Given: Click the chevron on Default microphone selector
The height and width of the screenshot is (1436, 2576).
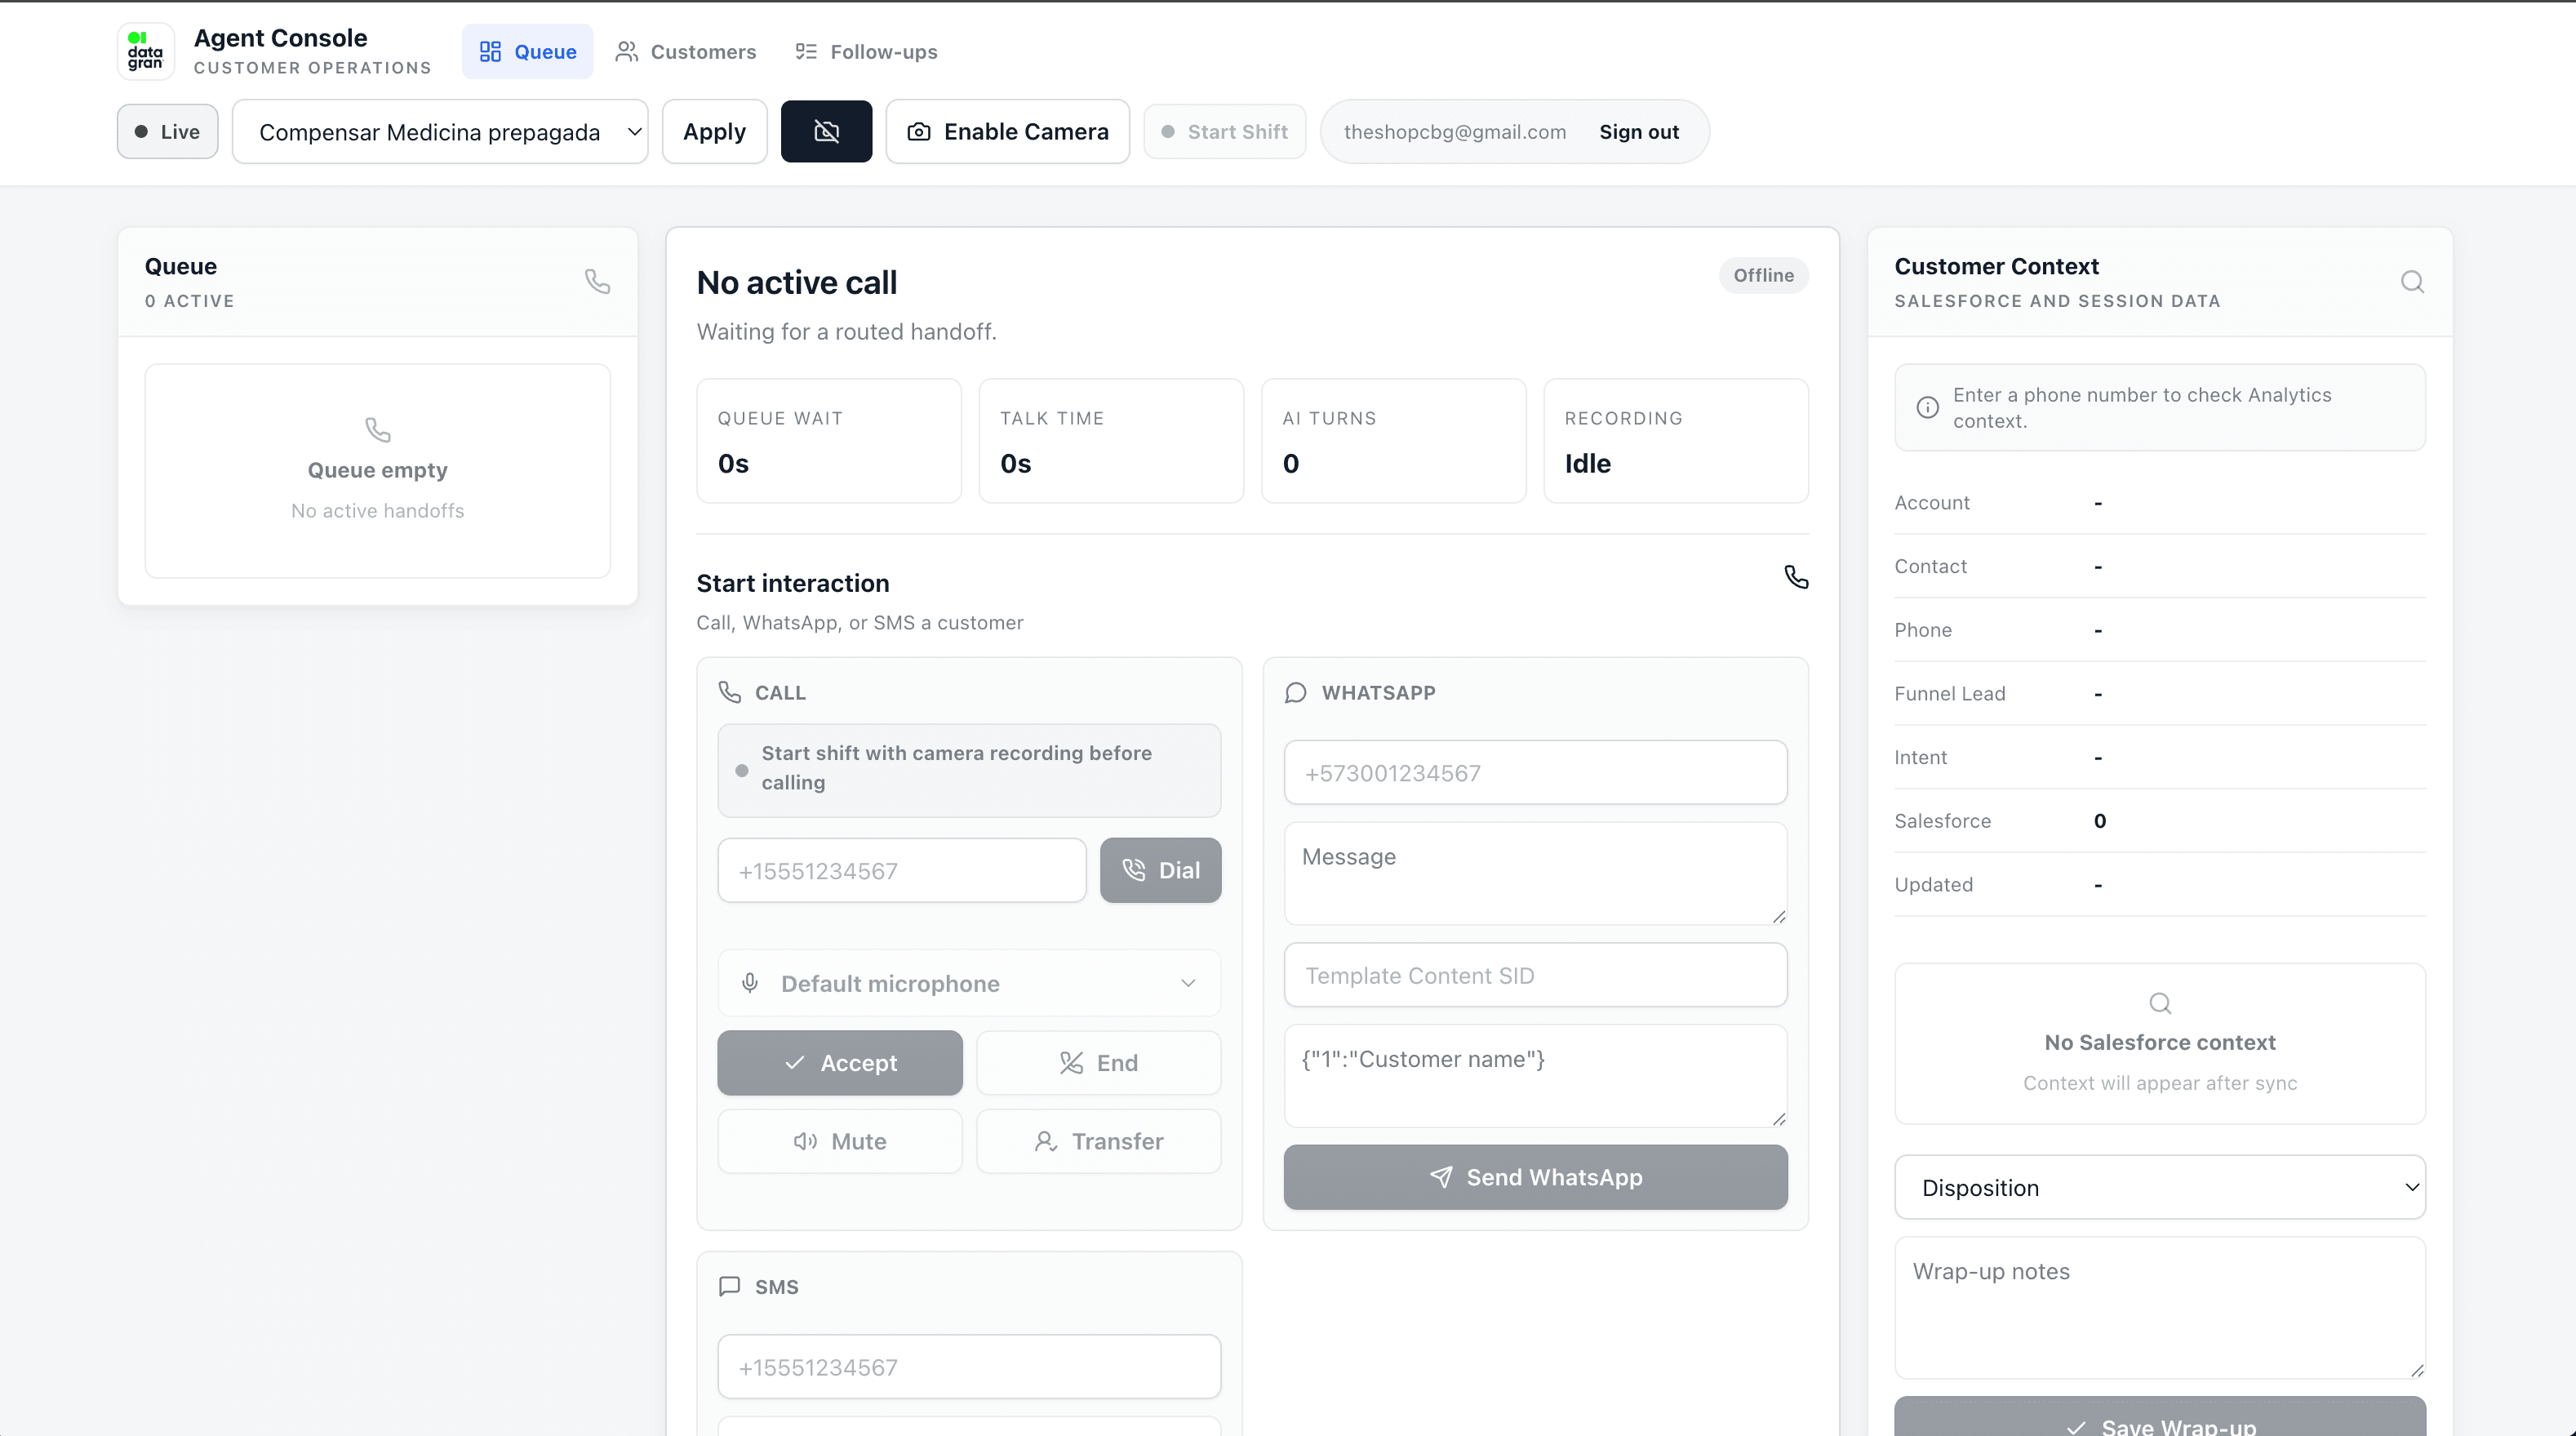Looking at the screenshot, I should click(1188, 983).
